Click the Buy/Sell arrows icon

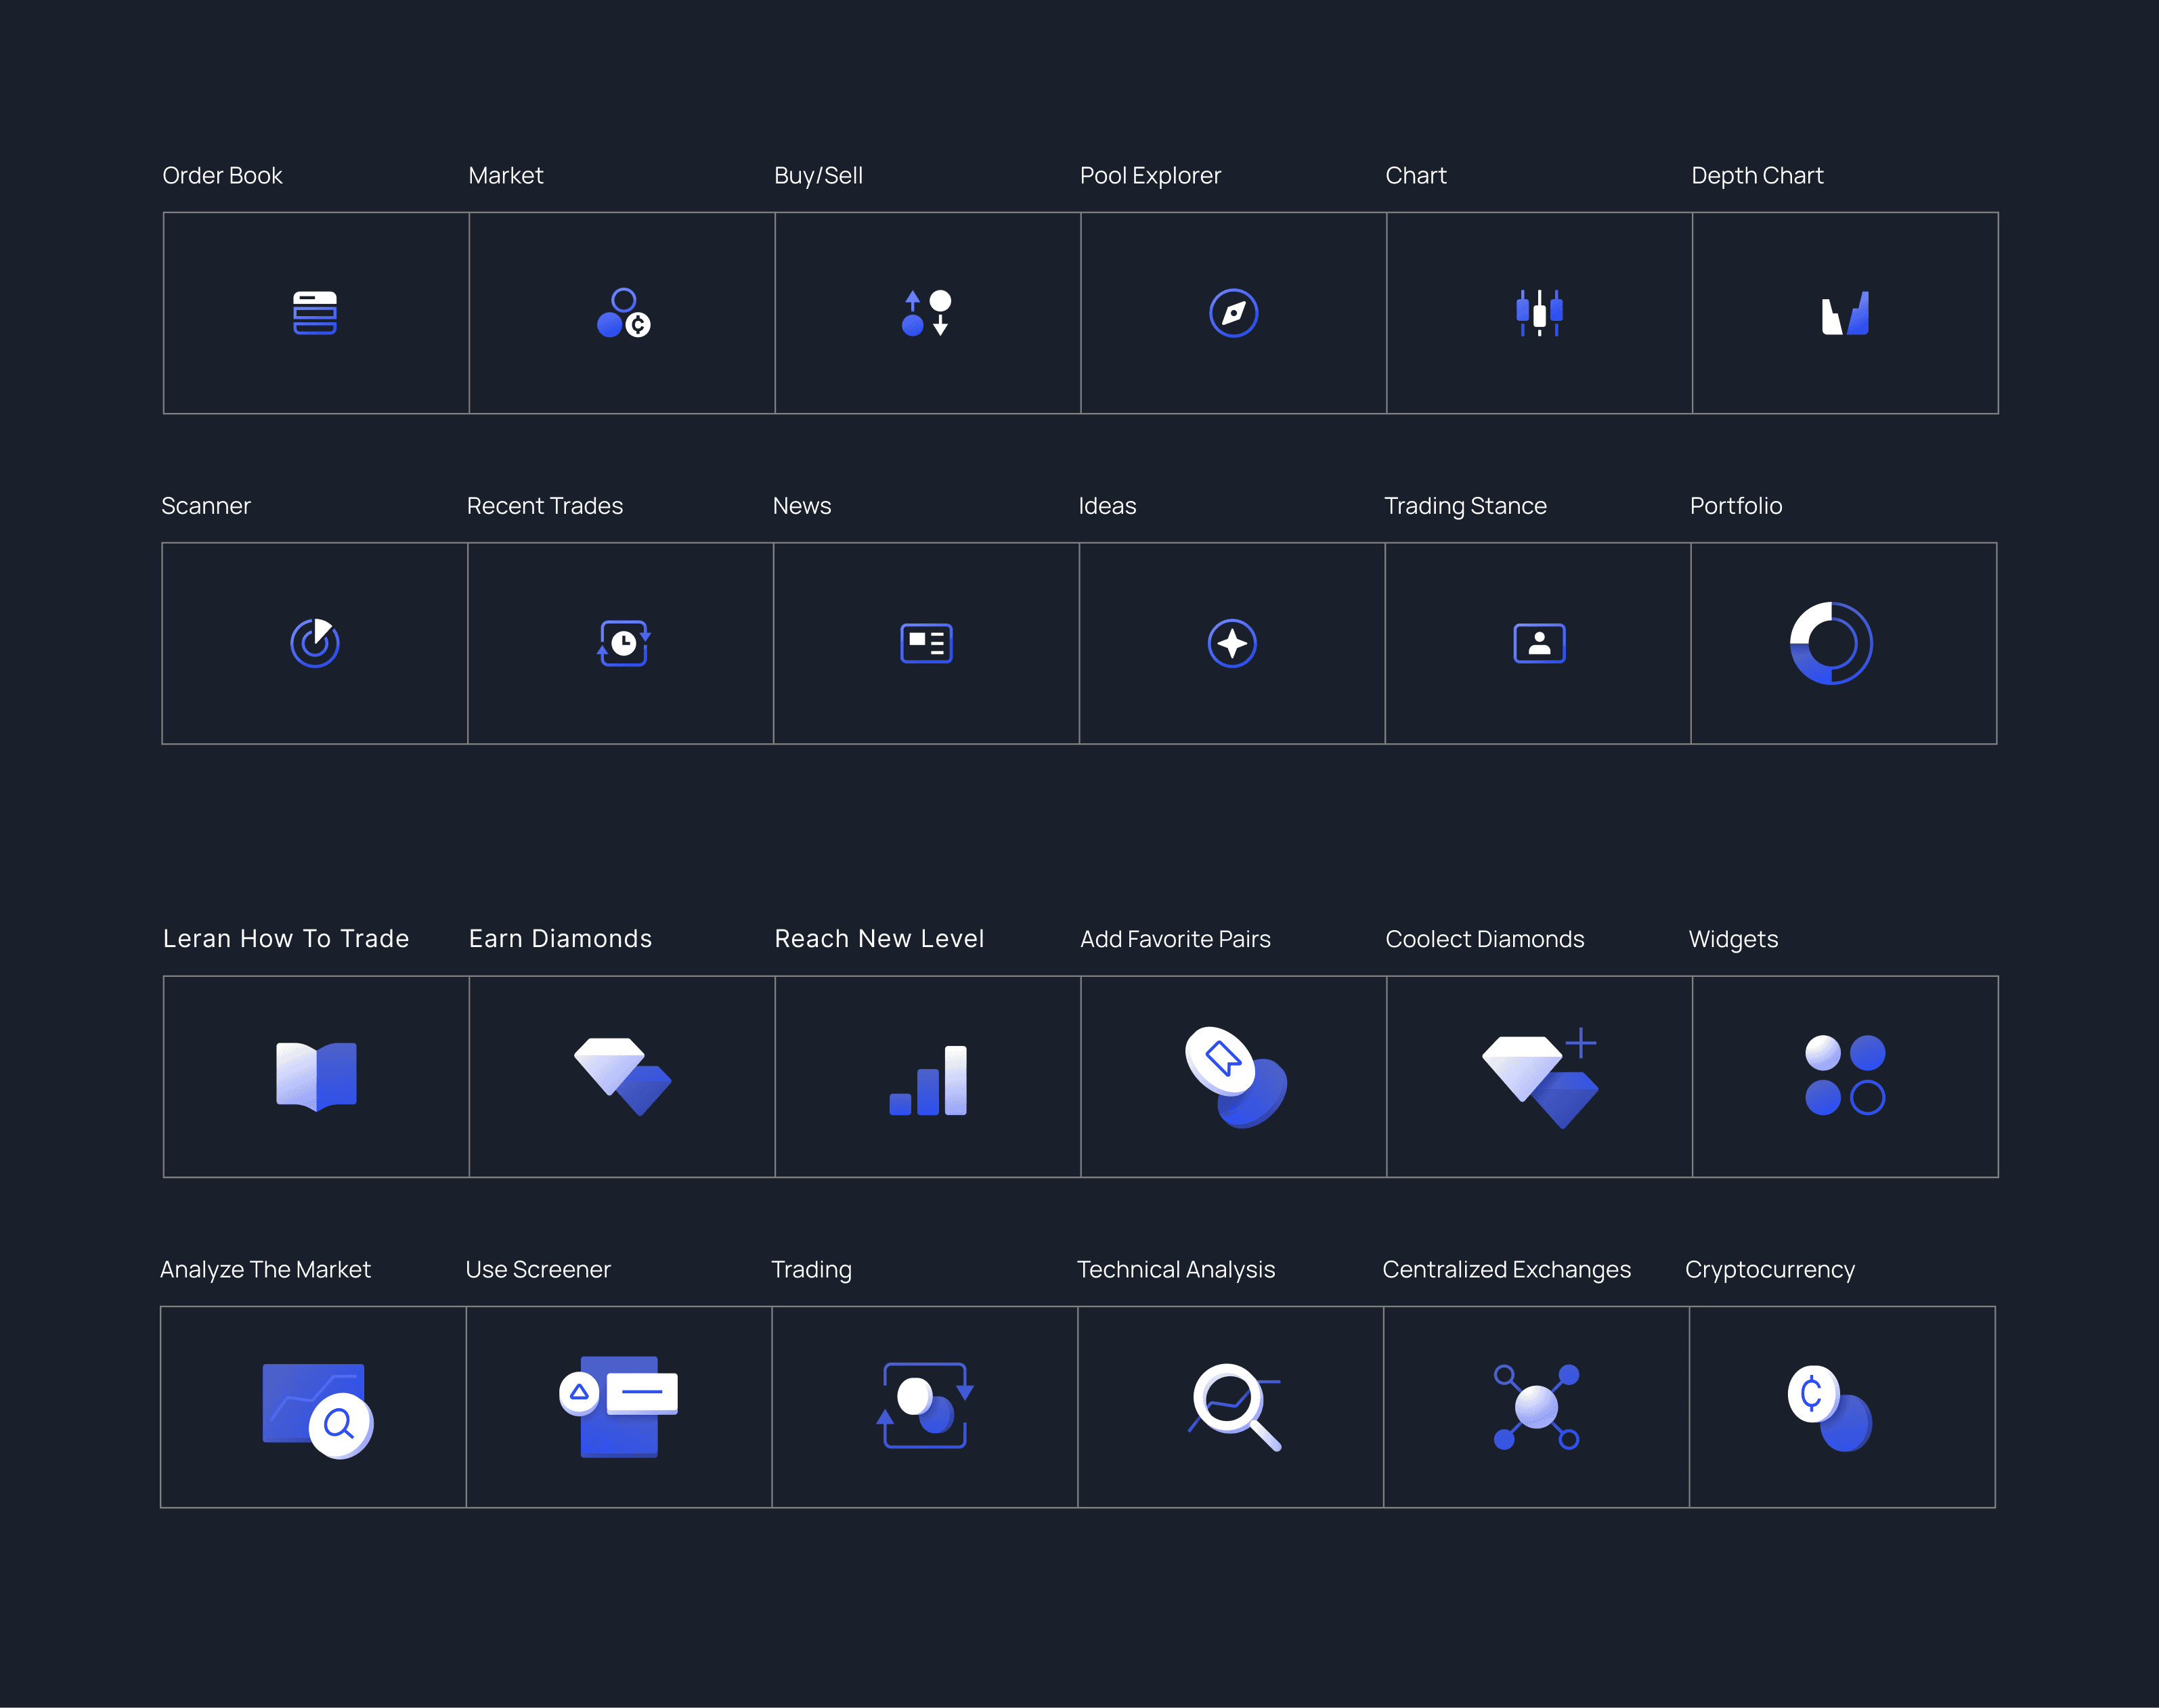(926, 313)
